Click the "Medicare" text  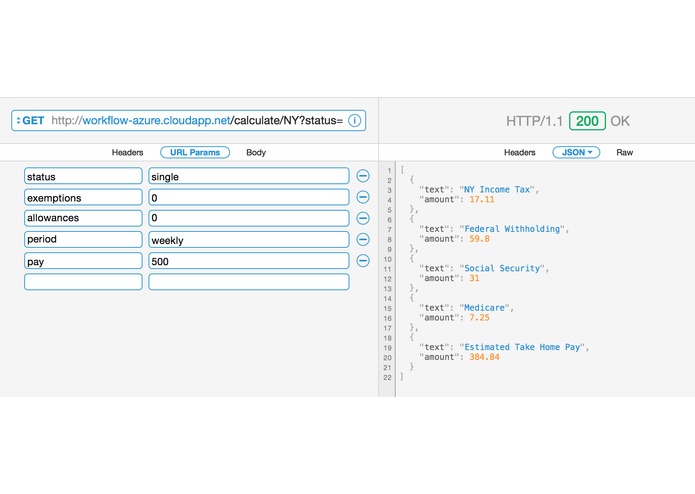[x=484, y=308]
